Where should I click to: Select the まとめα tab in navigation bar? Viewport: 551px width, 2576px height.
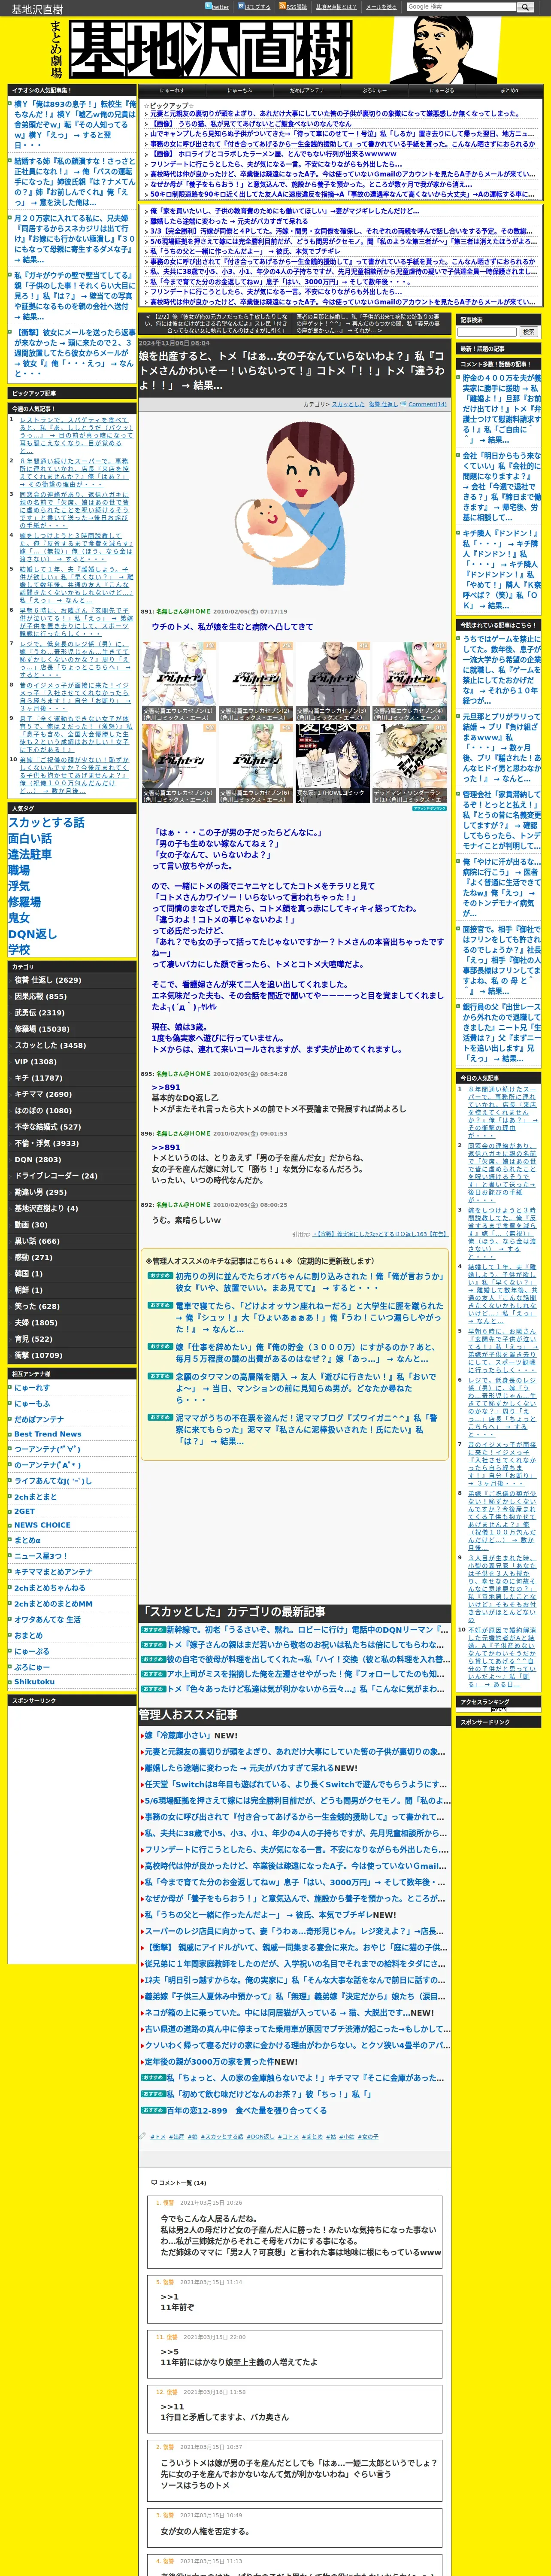click(x=509, y=91)
